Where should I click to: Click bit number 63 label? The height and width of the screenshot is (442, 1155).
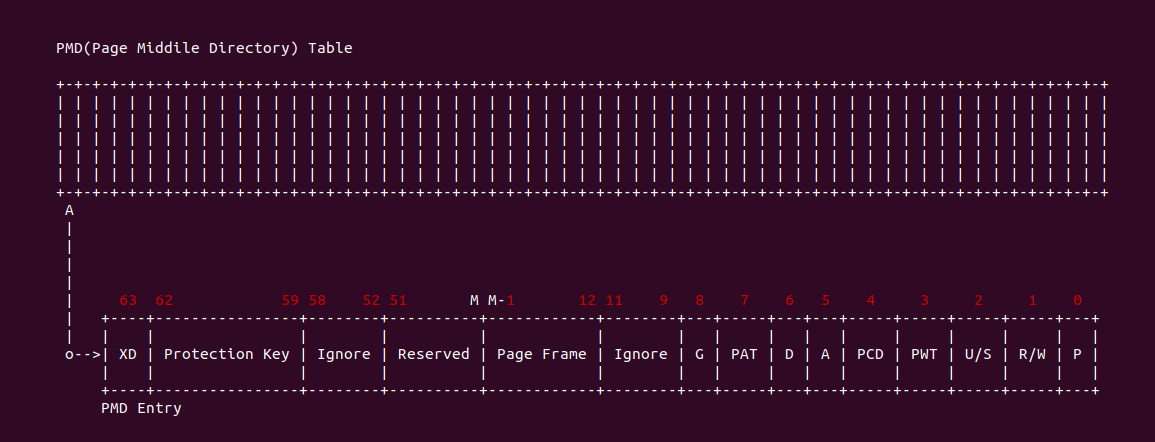(127, 300)
